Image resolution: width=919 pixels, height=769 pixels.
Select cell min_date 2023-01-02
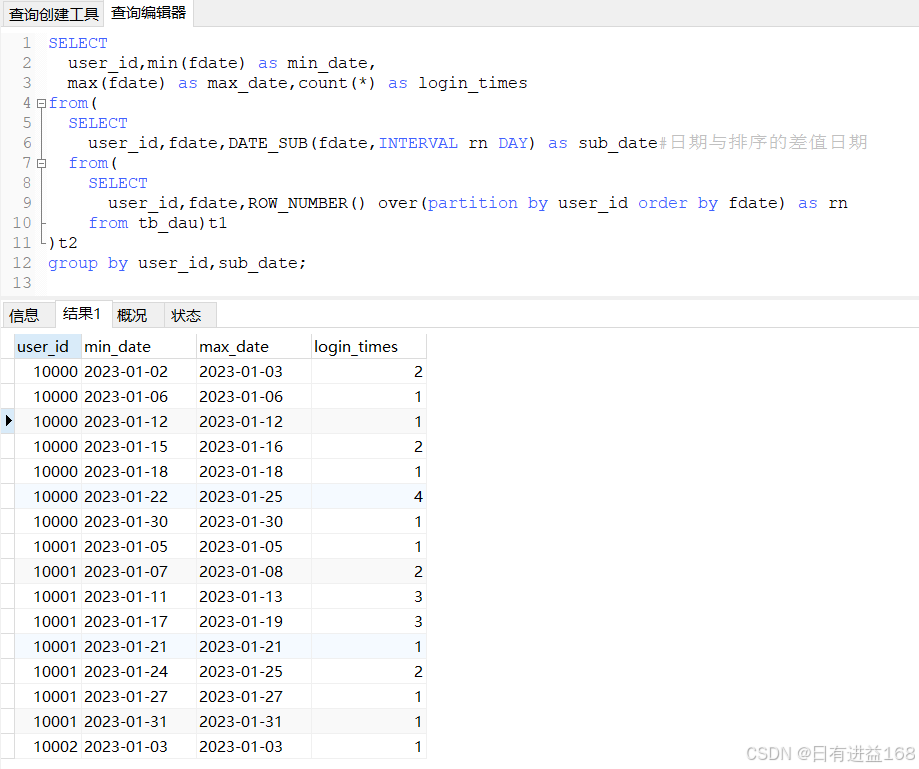pyautogui.click(x=138, y=372)
